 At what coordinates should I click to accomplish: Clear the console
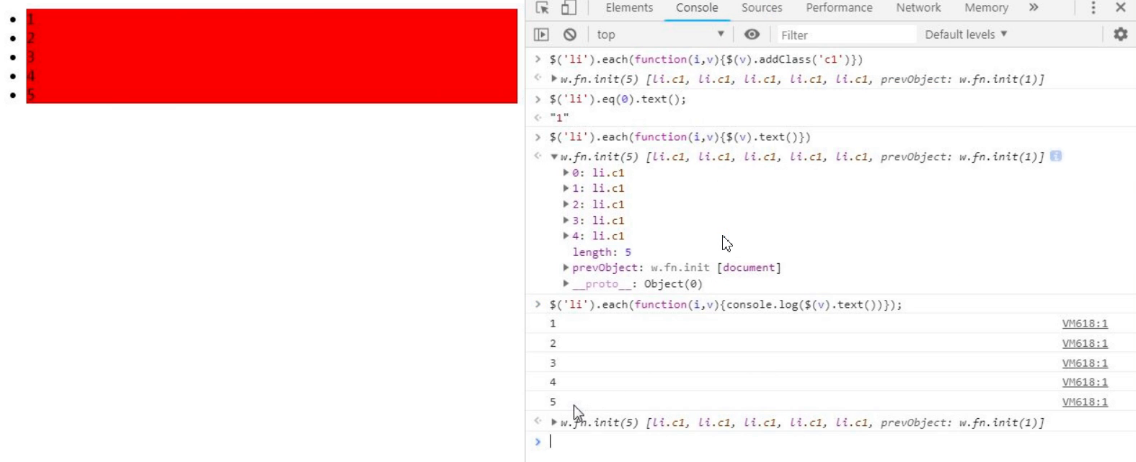[569, 34]
